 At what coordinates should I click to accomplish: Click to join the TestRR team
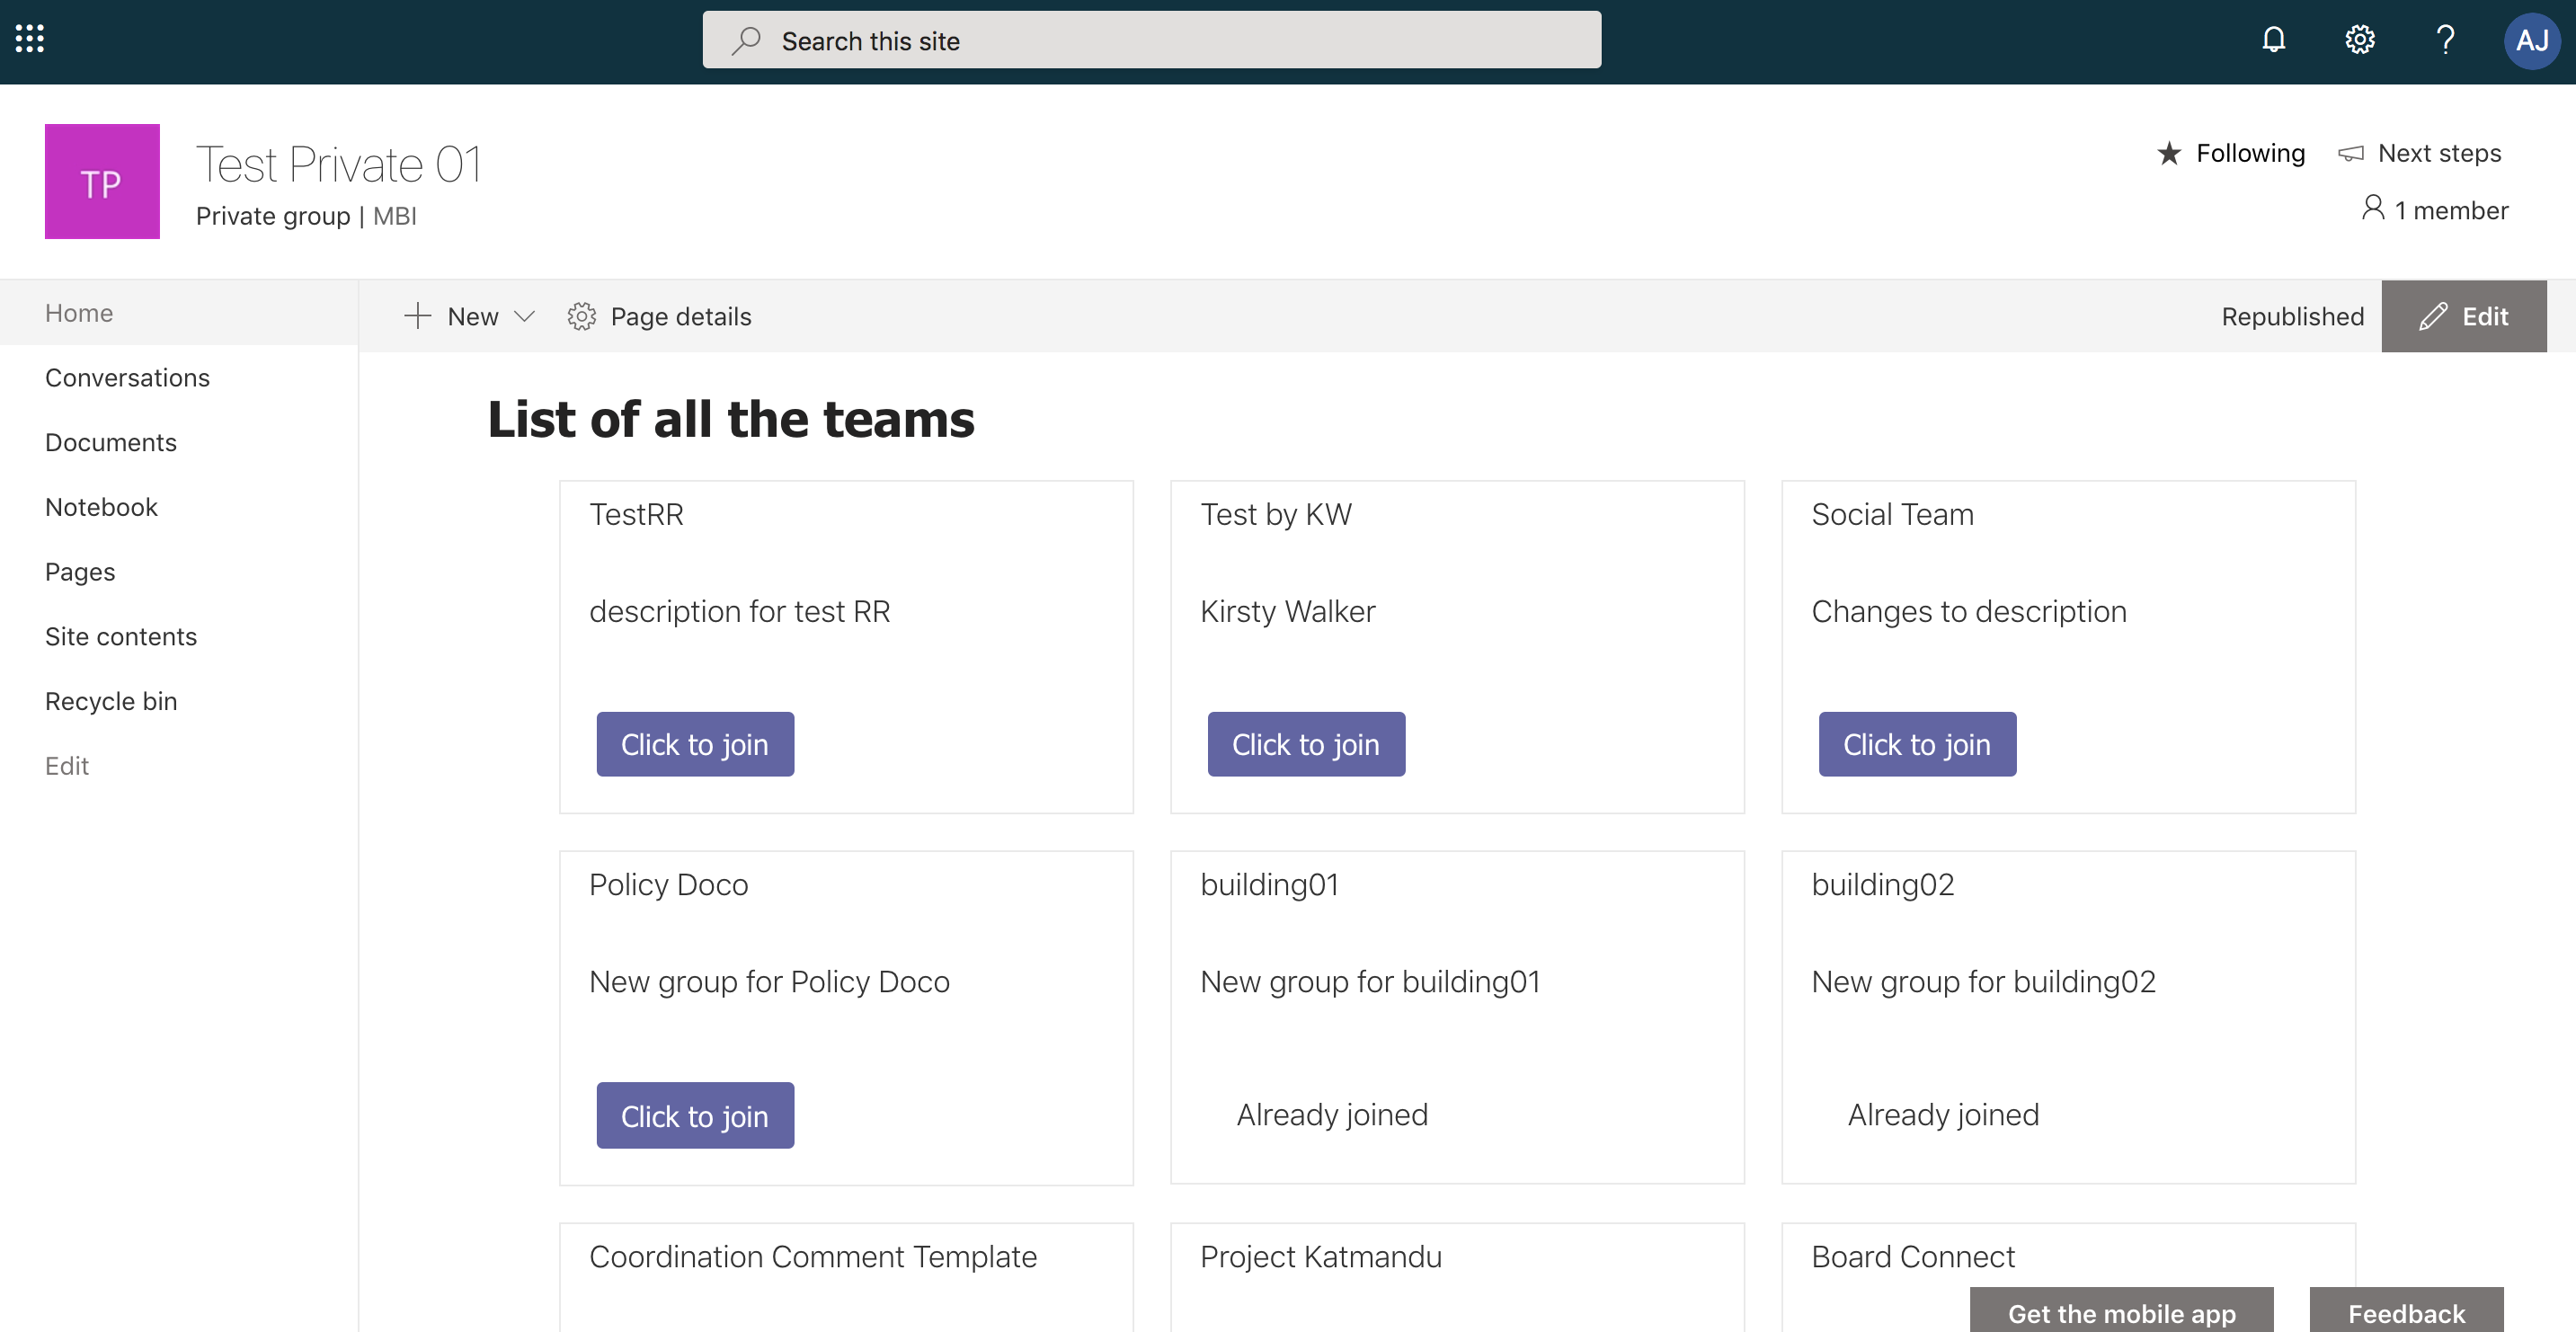pos(695,745)
